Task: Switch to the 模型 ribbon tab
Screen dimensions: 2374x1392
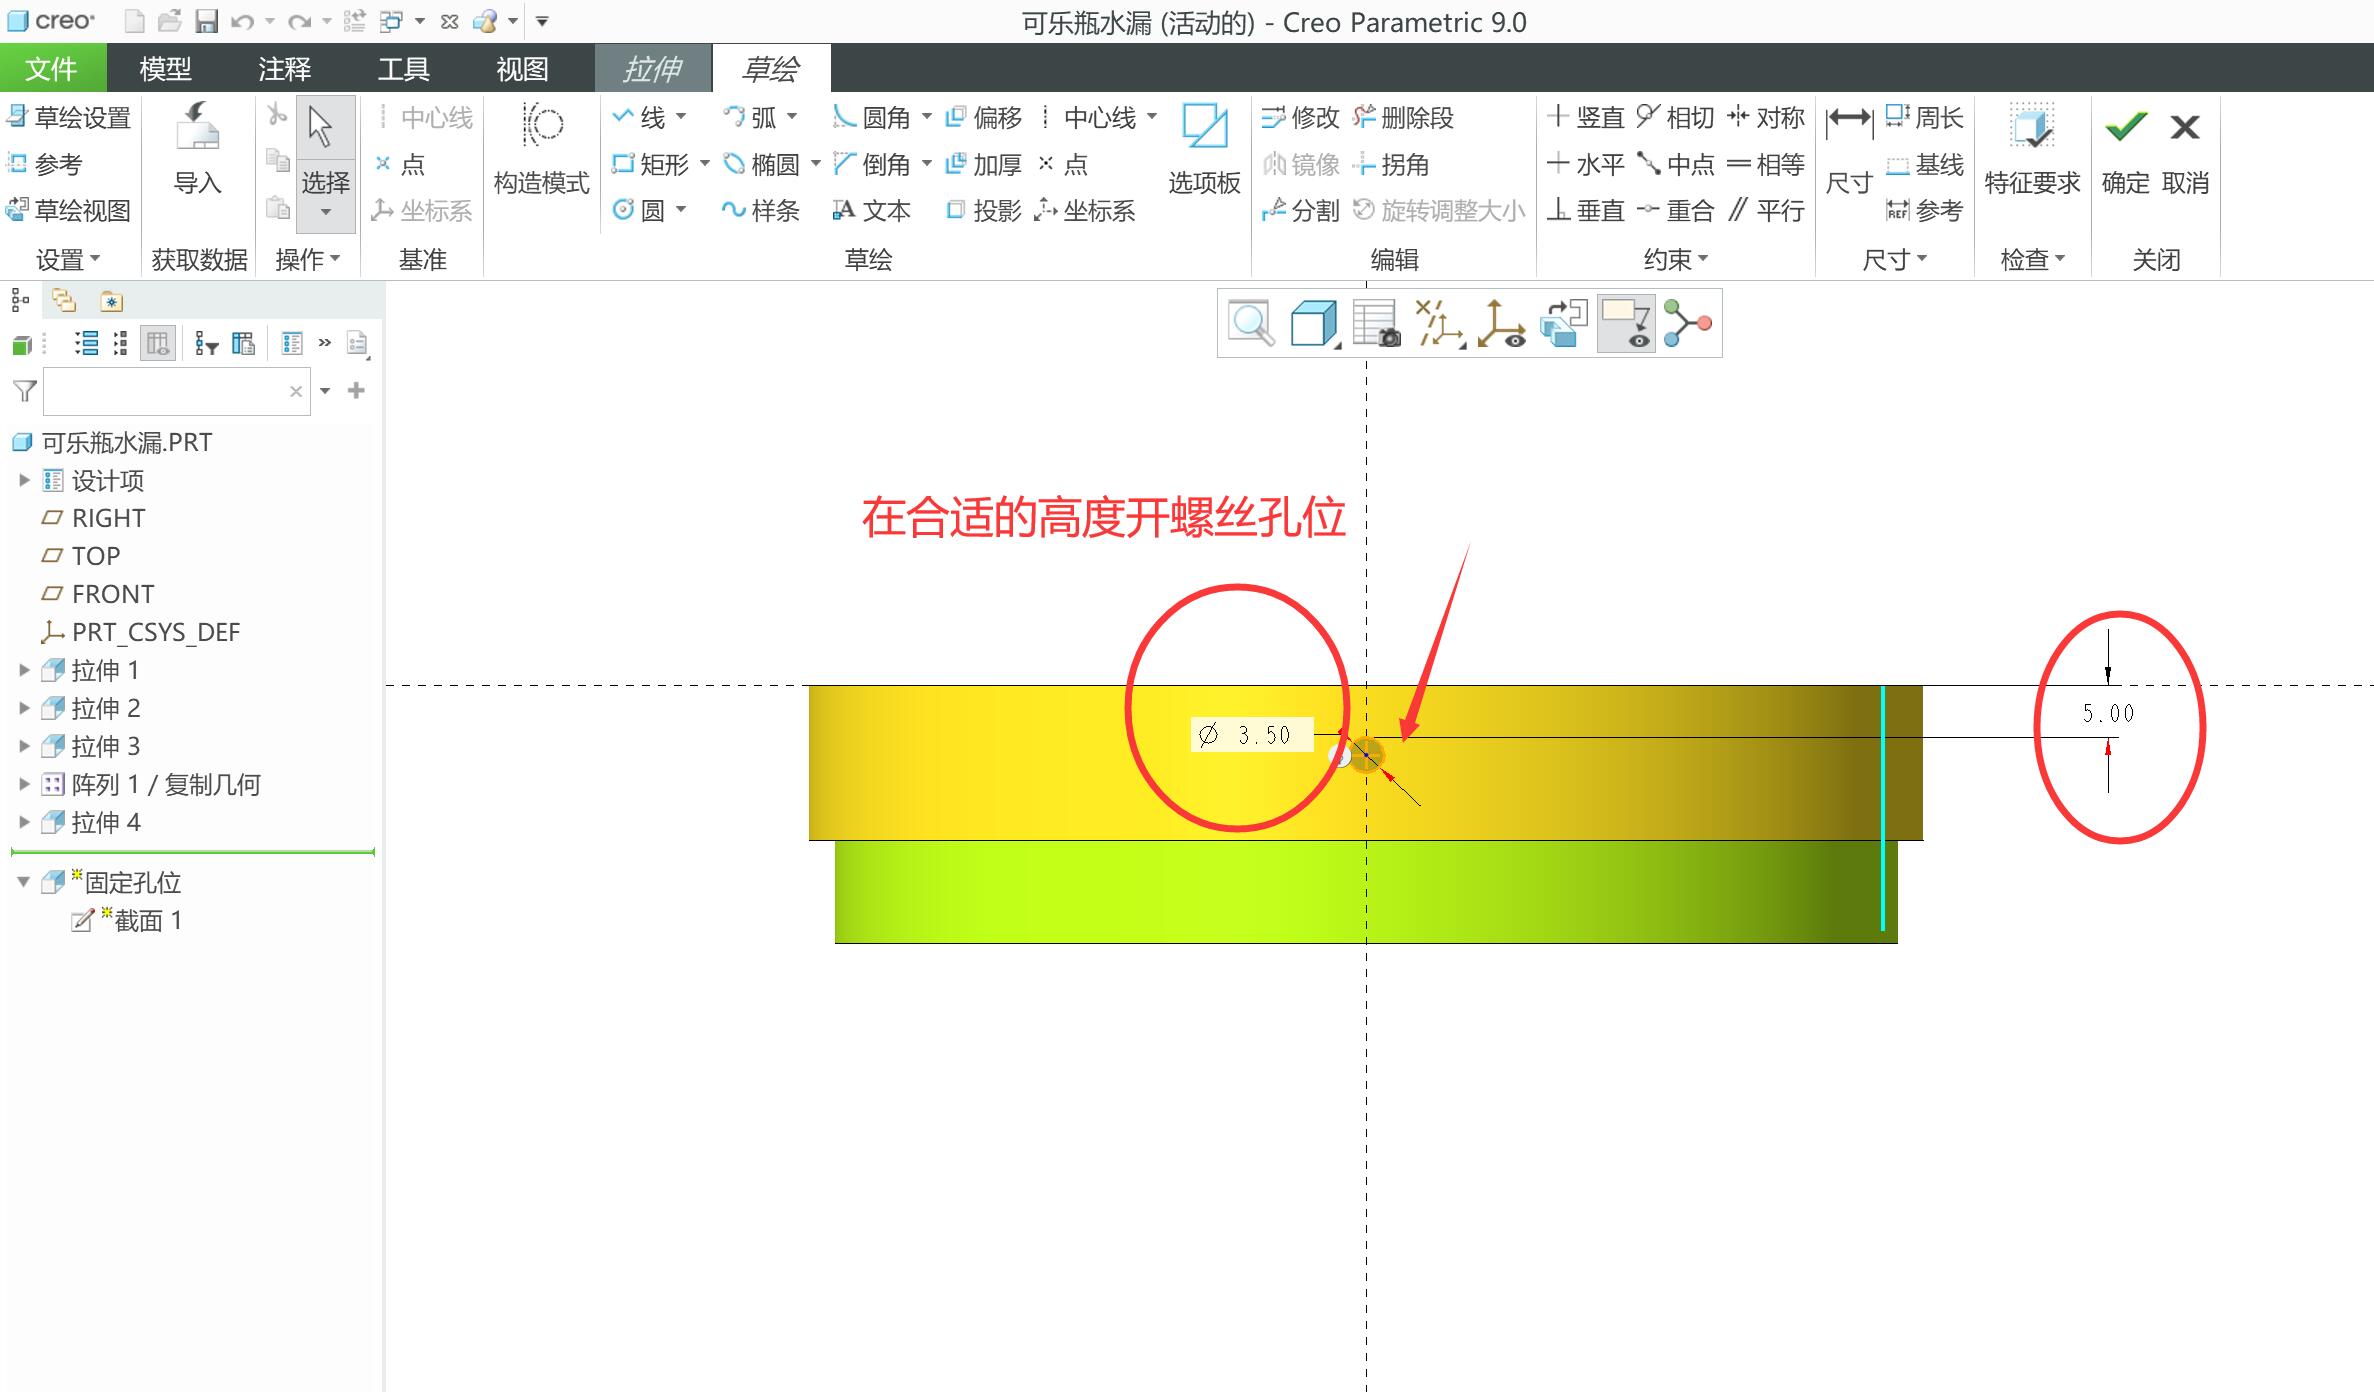Action: coord(165,68)
